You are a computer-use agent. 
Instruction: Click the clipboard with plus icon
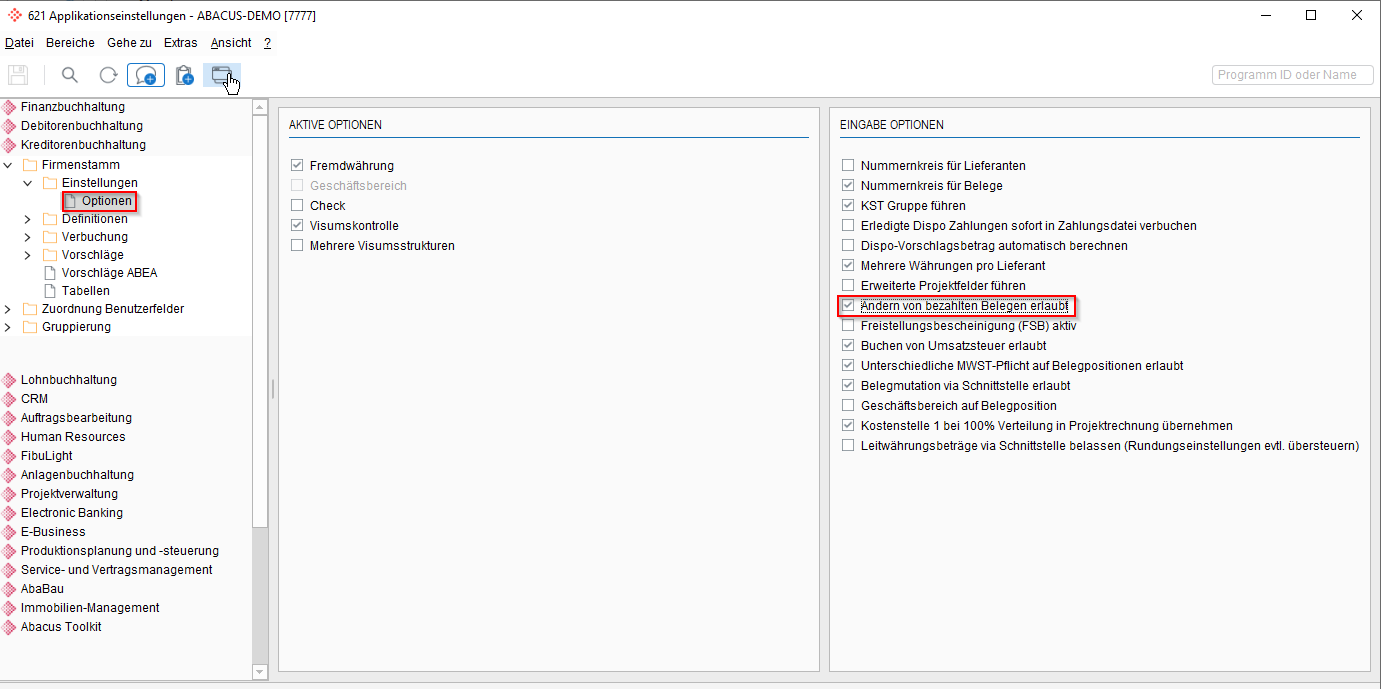point(184,75)
